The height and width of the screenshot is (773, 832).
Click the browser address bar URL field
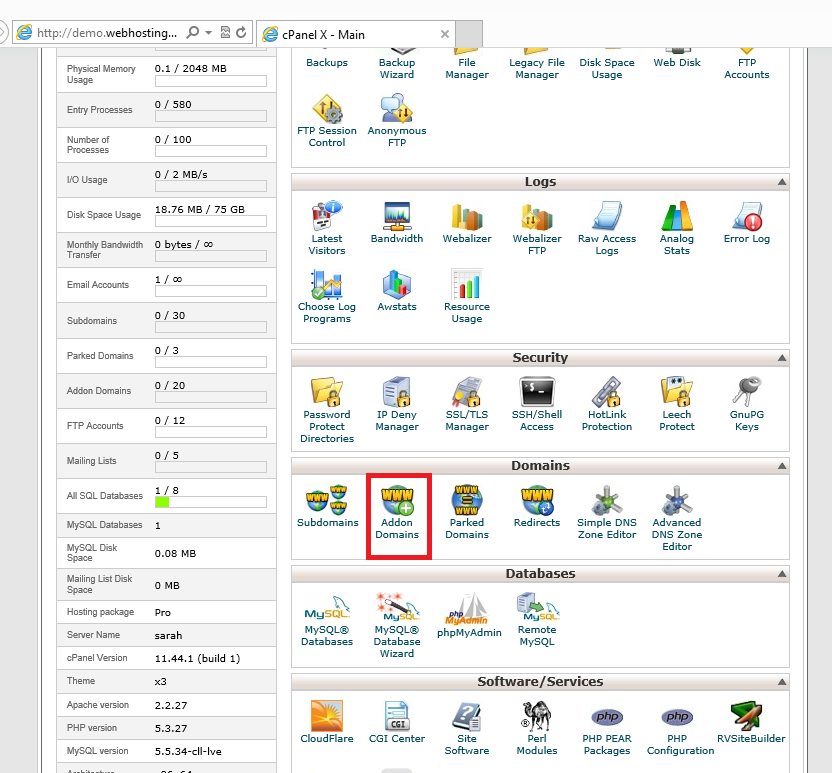105,33
